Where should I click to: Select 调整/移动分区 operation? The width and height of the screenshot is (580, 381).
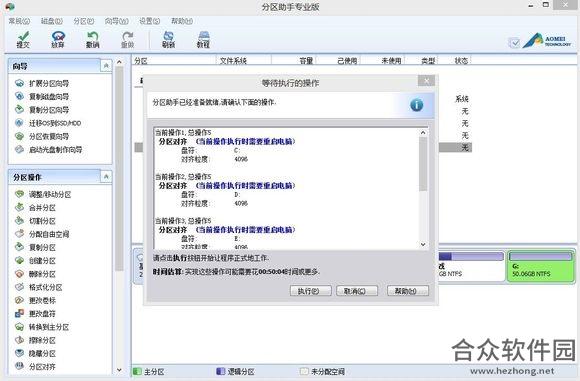point(43,194)
